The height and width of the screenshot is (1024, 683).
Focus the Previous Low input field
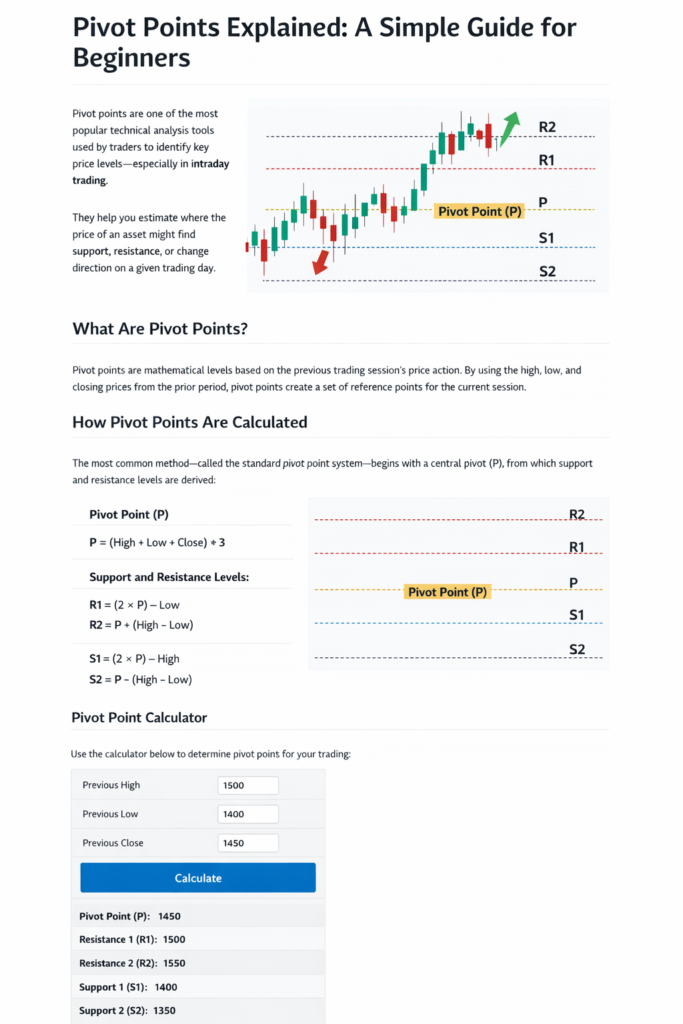pyautogui.click(x=248, y=814)
